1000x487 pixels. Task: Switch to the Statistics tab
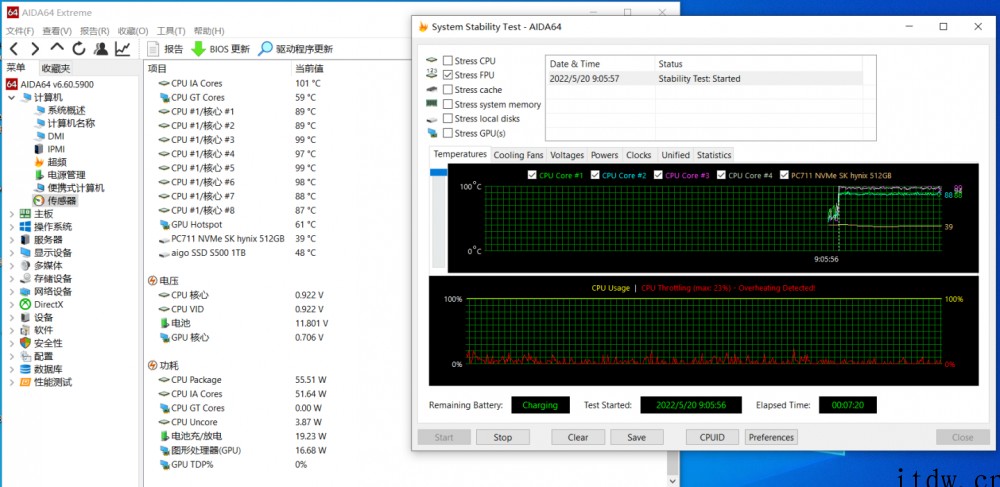click(x=714, y=155)
